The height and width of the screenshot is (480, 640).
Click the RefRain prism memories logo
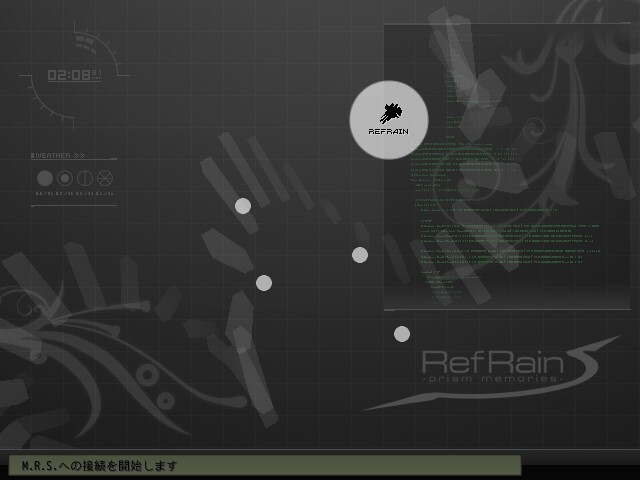(x=492, y=372)
